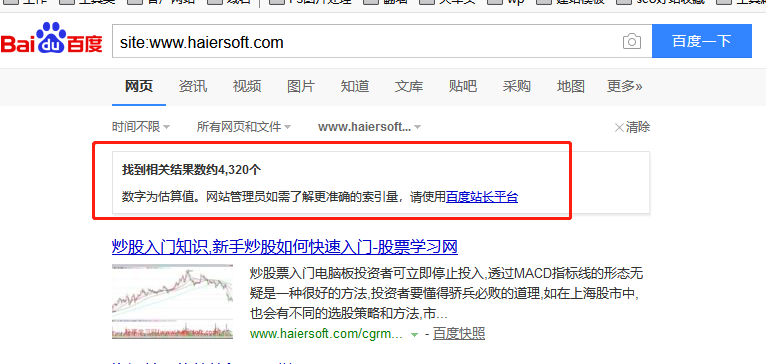Select the 采购 tab
The height and width of the screenshot is (364, 766).
tap(516, 86)
